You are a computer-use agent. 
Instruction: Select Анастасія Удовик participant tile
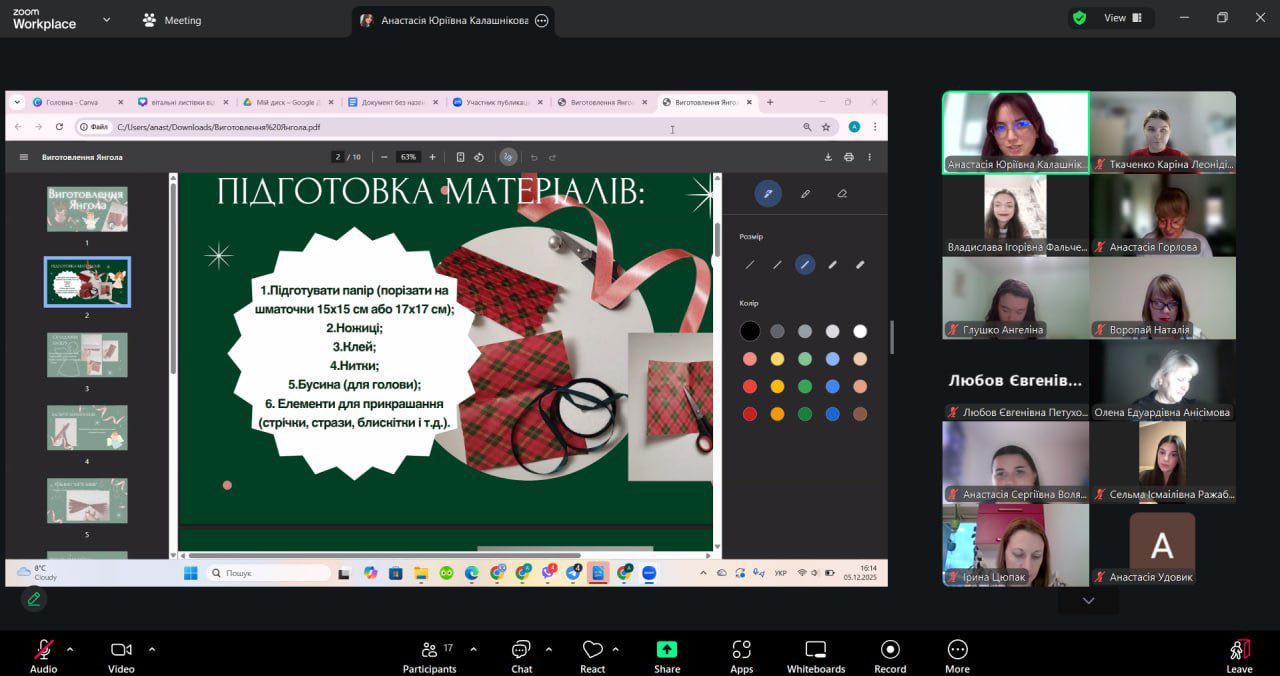[x=1162, y=545]
